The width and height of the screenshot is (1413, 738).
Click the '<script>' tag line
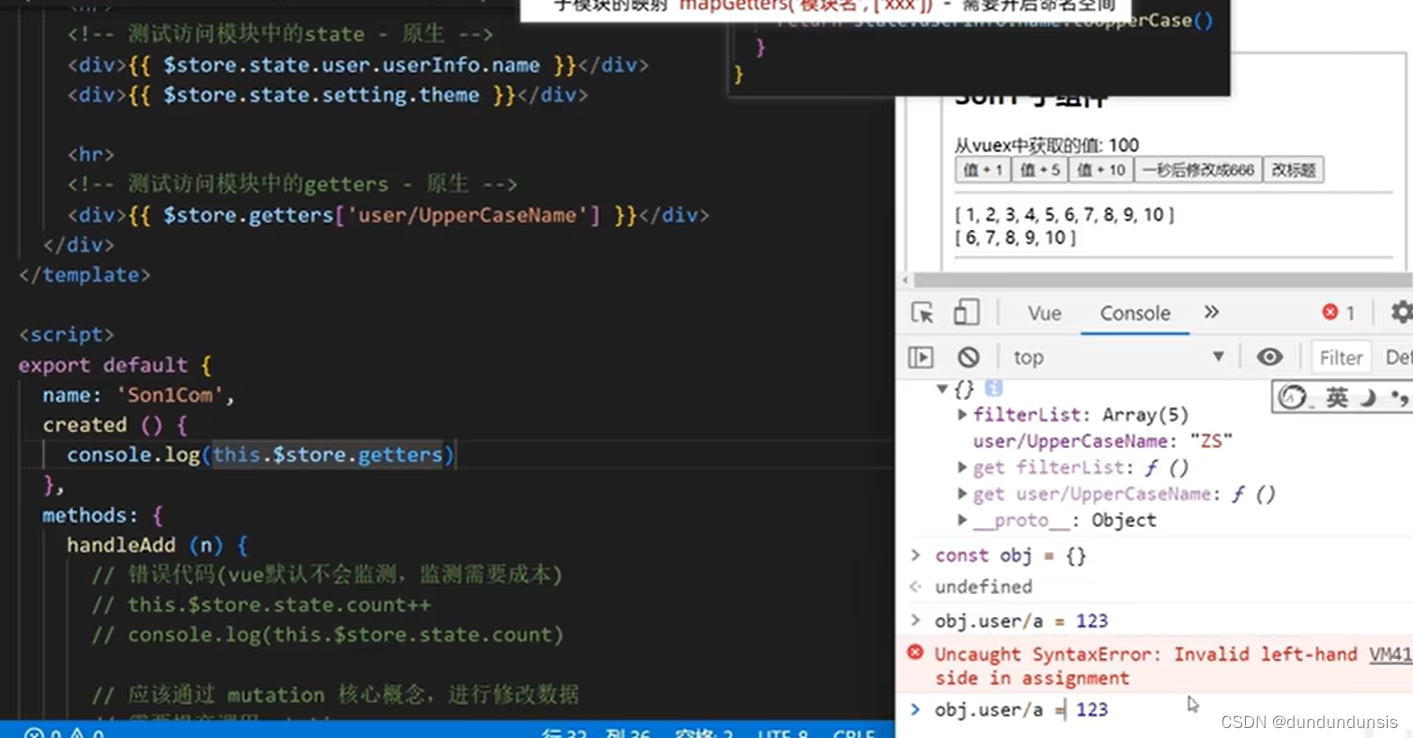pyautogui.click(x=66, y=334)
